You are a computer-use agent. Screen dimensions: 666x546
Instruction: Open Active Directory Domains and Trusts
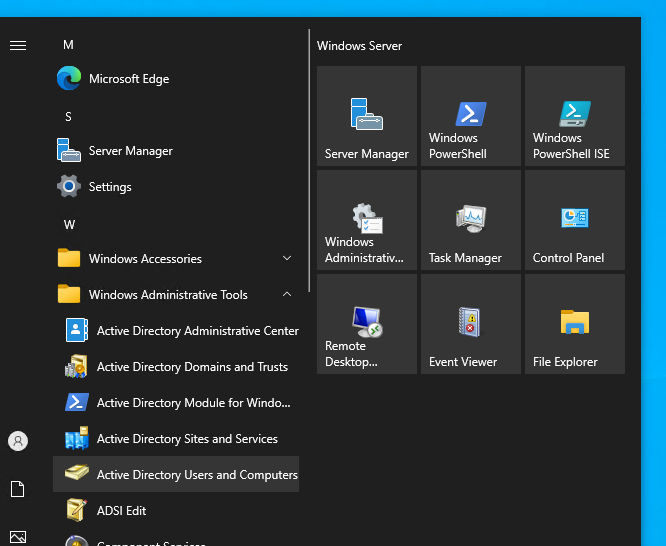[x=176, y=366]
